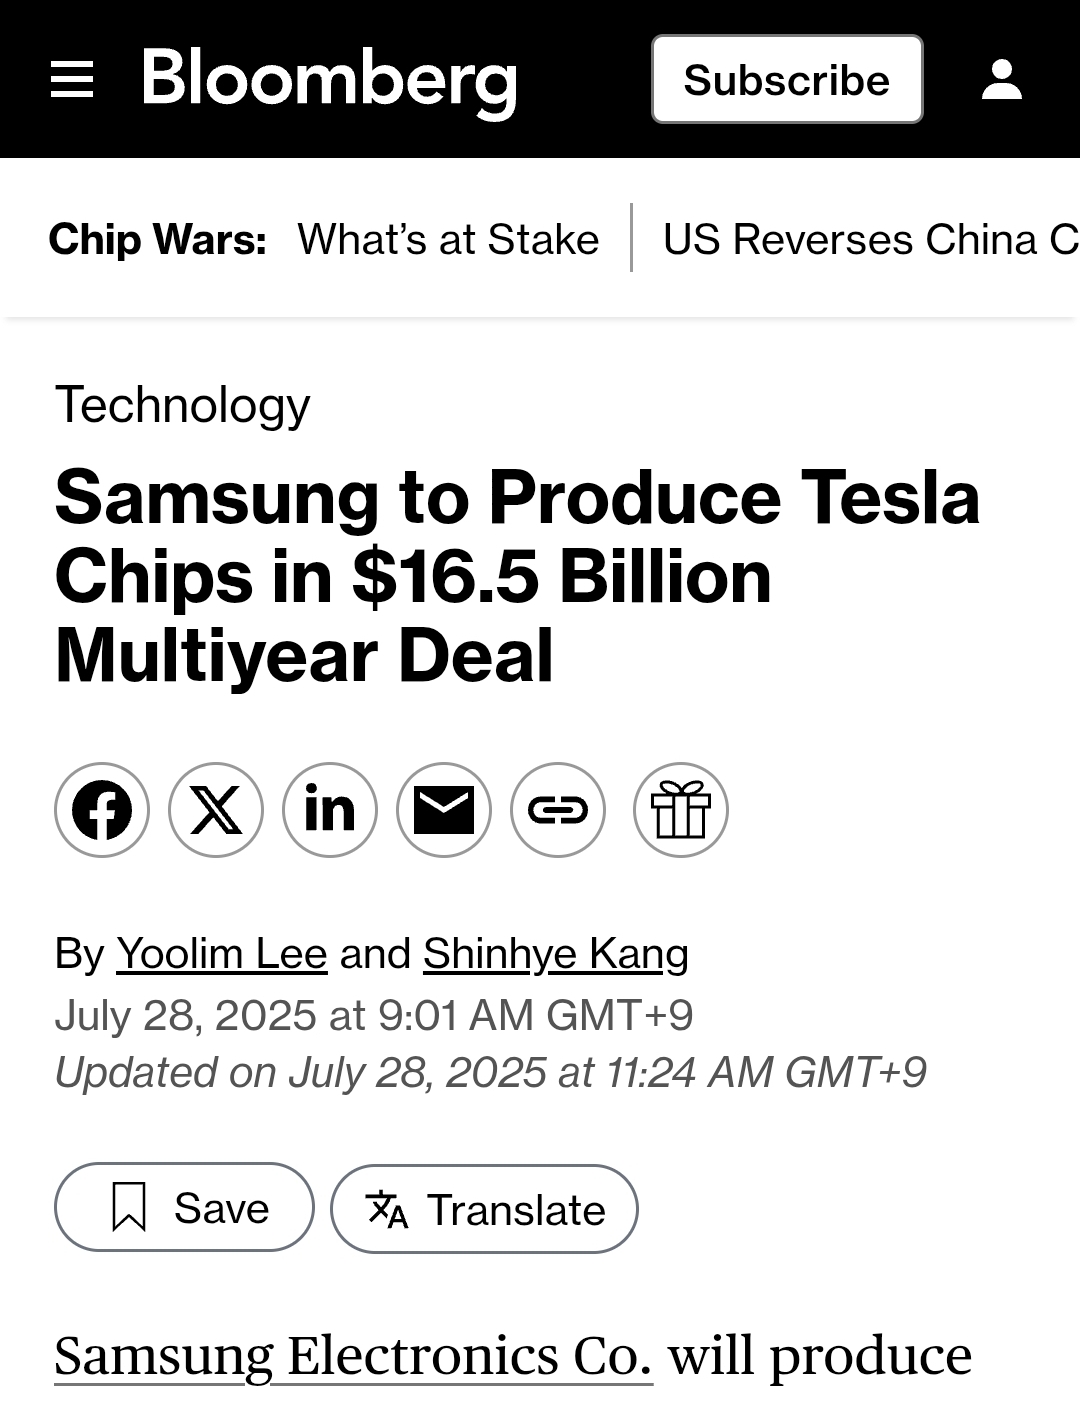Viewport: 1080px width, 1402px height.
Task: Click the Subscribe button
Action: [787, 79]
